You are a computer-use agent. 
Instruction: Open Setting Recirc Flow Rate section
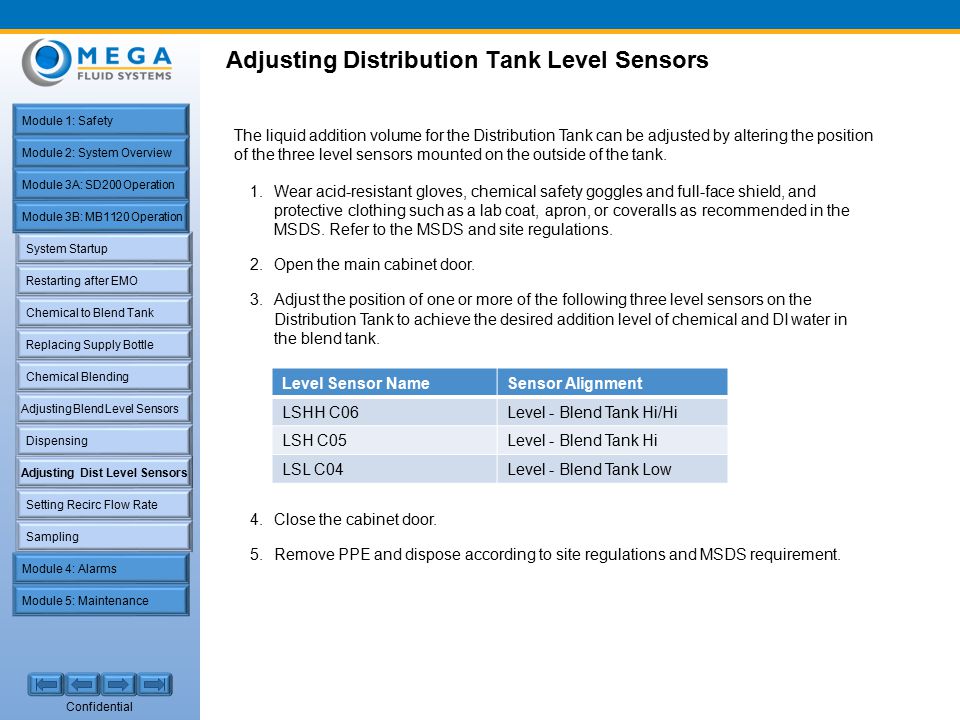(x=103, y=504)
